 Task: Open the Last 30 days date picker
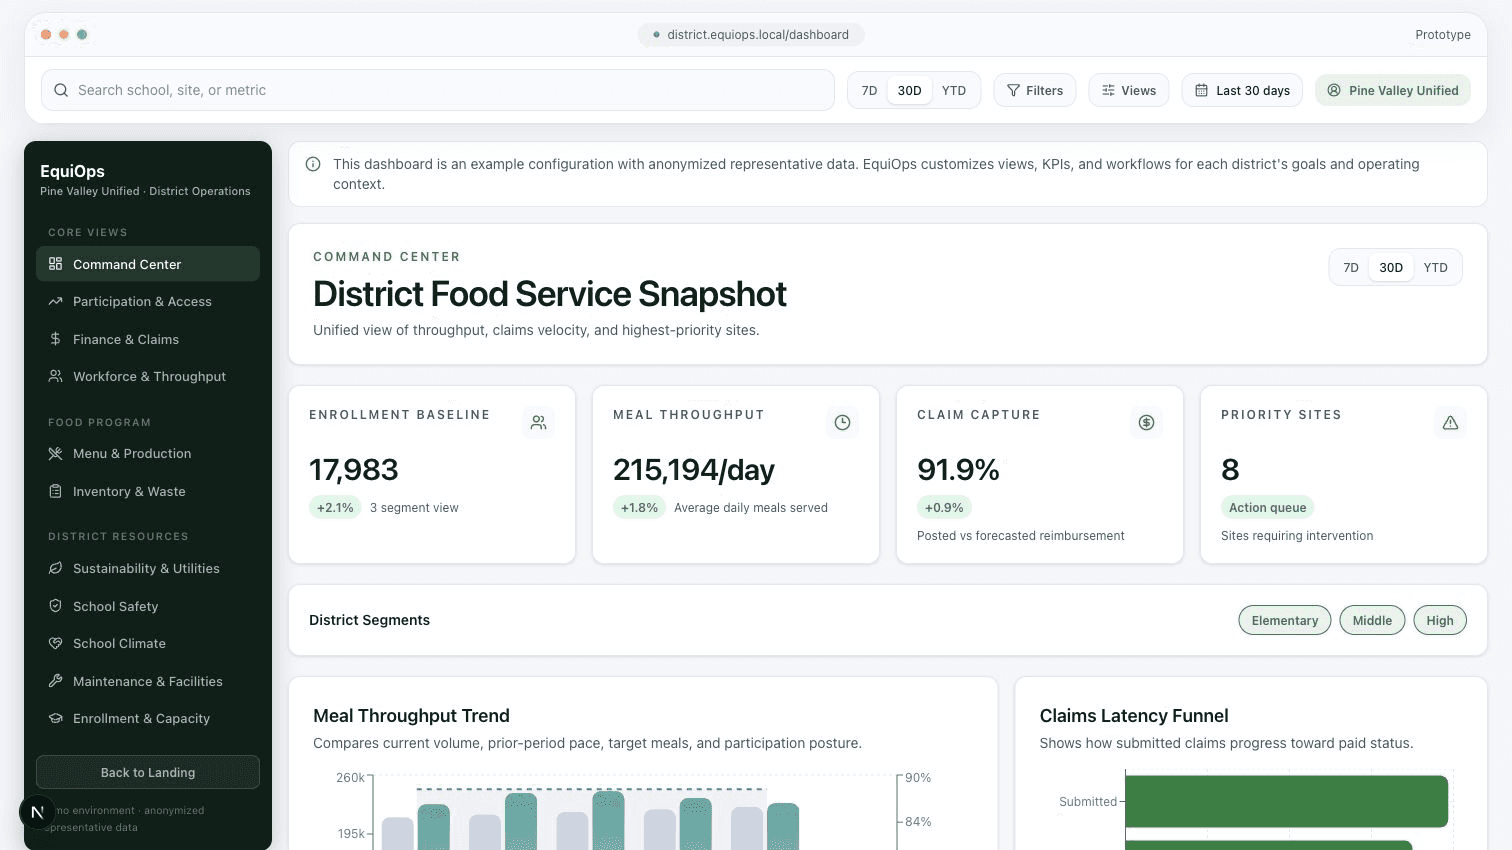click(x=1242, y=90)
